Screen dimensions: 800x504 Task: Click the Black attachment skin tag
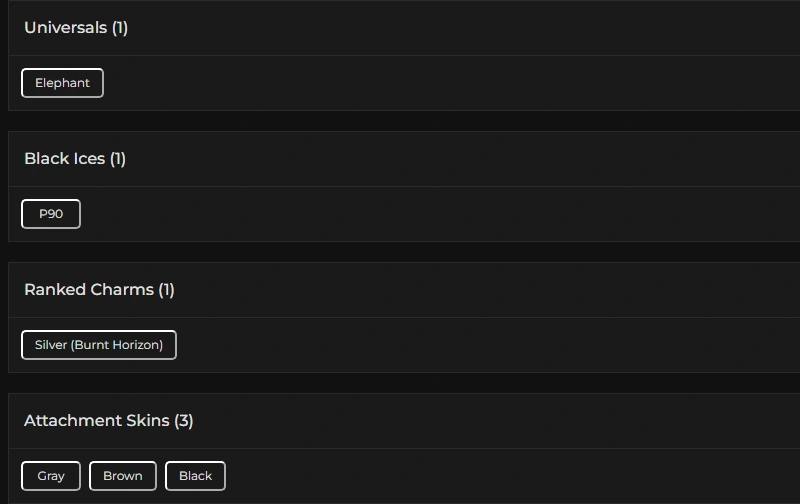195,476
